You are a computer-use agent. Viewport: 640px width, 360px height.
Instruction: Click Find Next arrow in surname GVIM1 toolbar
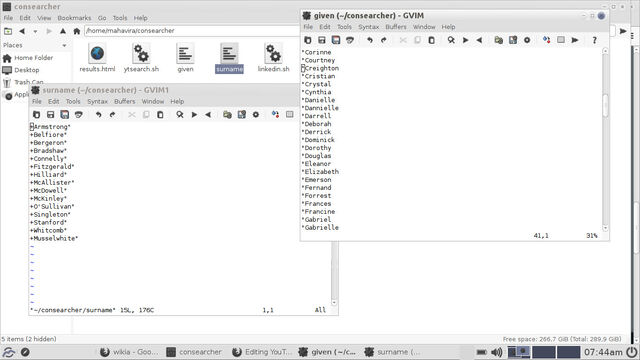click(194, 115)
